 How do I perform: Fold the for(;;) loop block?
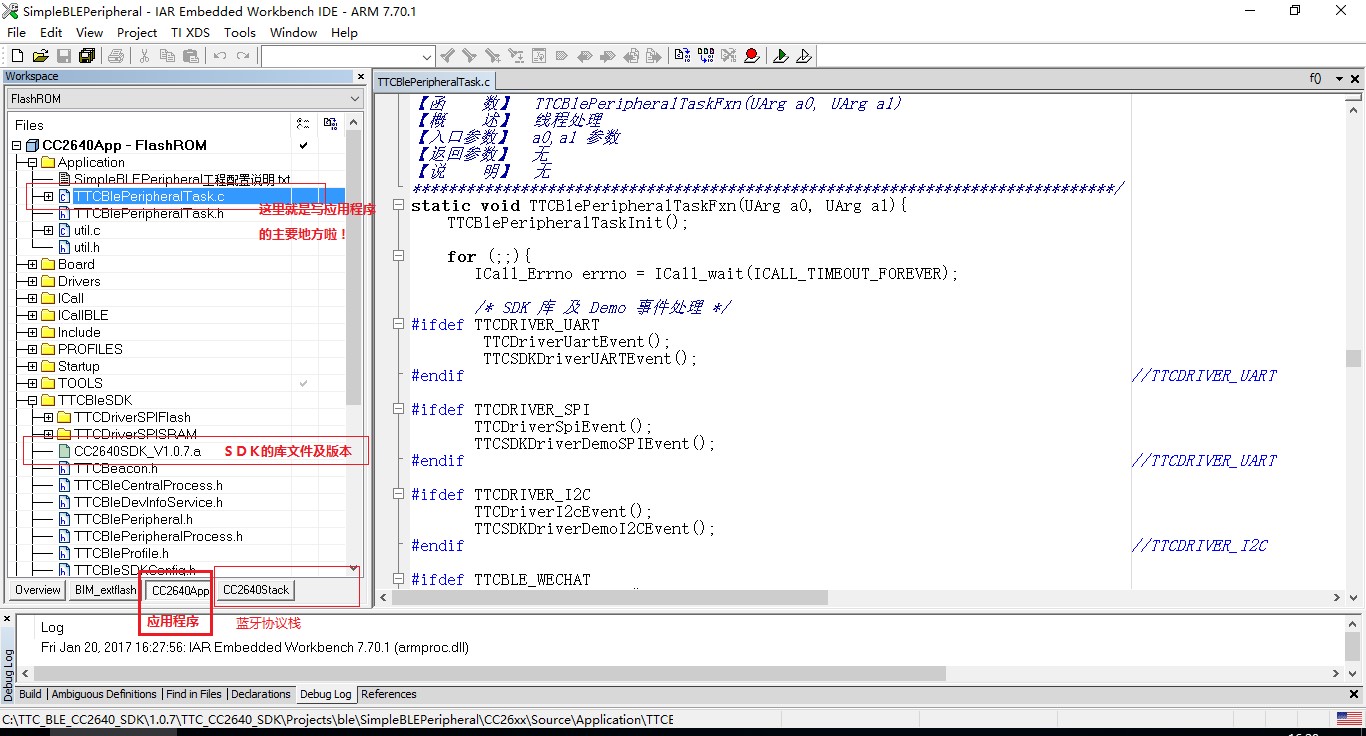pyautogui.click(x=399, y=256)
